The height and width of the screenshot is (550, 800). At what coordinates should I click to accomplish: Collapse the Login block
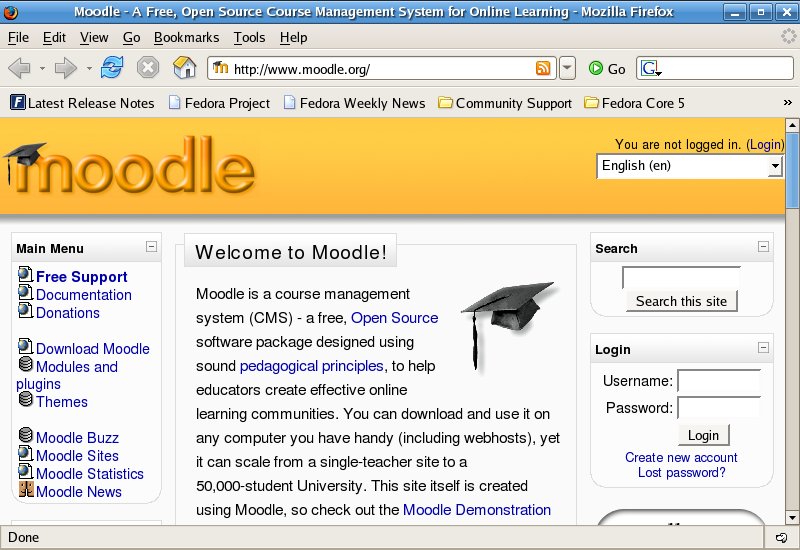tap(763, 348)
